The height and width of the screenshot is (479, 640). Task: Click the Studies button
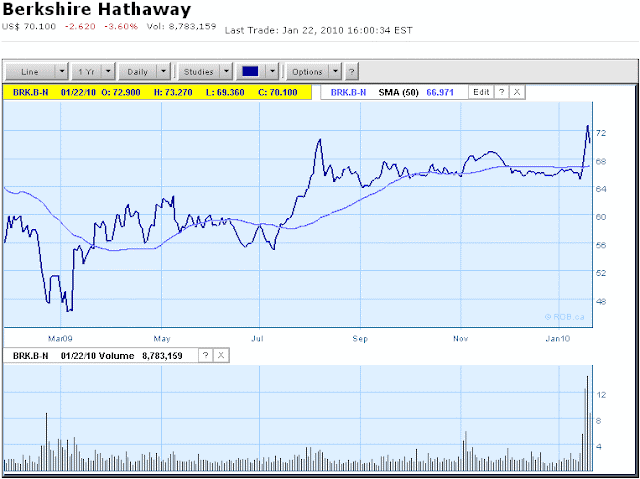click(199, 72)
